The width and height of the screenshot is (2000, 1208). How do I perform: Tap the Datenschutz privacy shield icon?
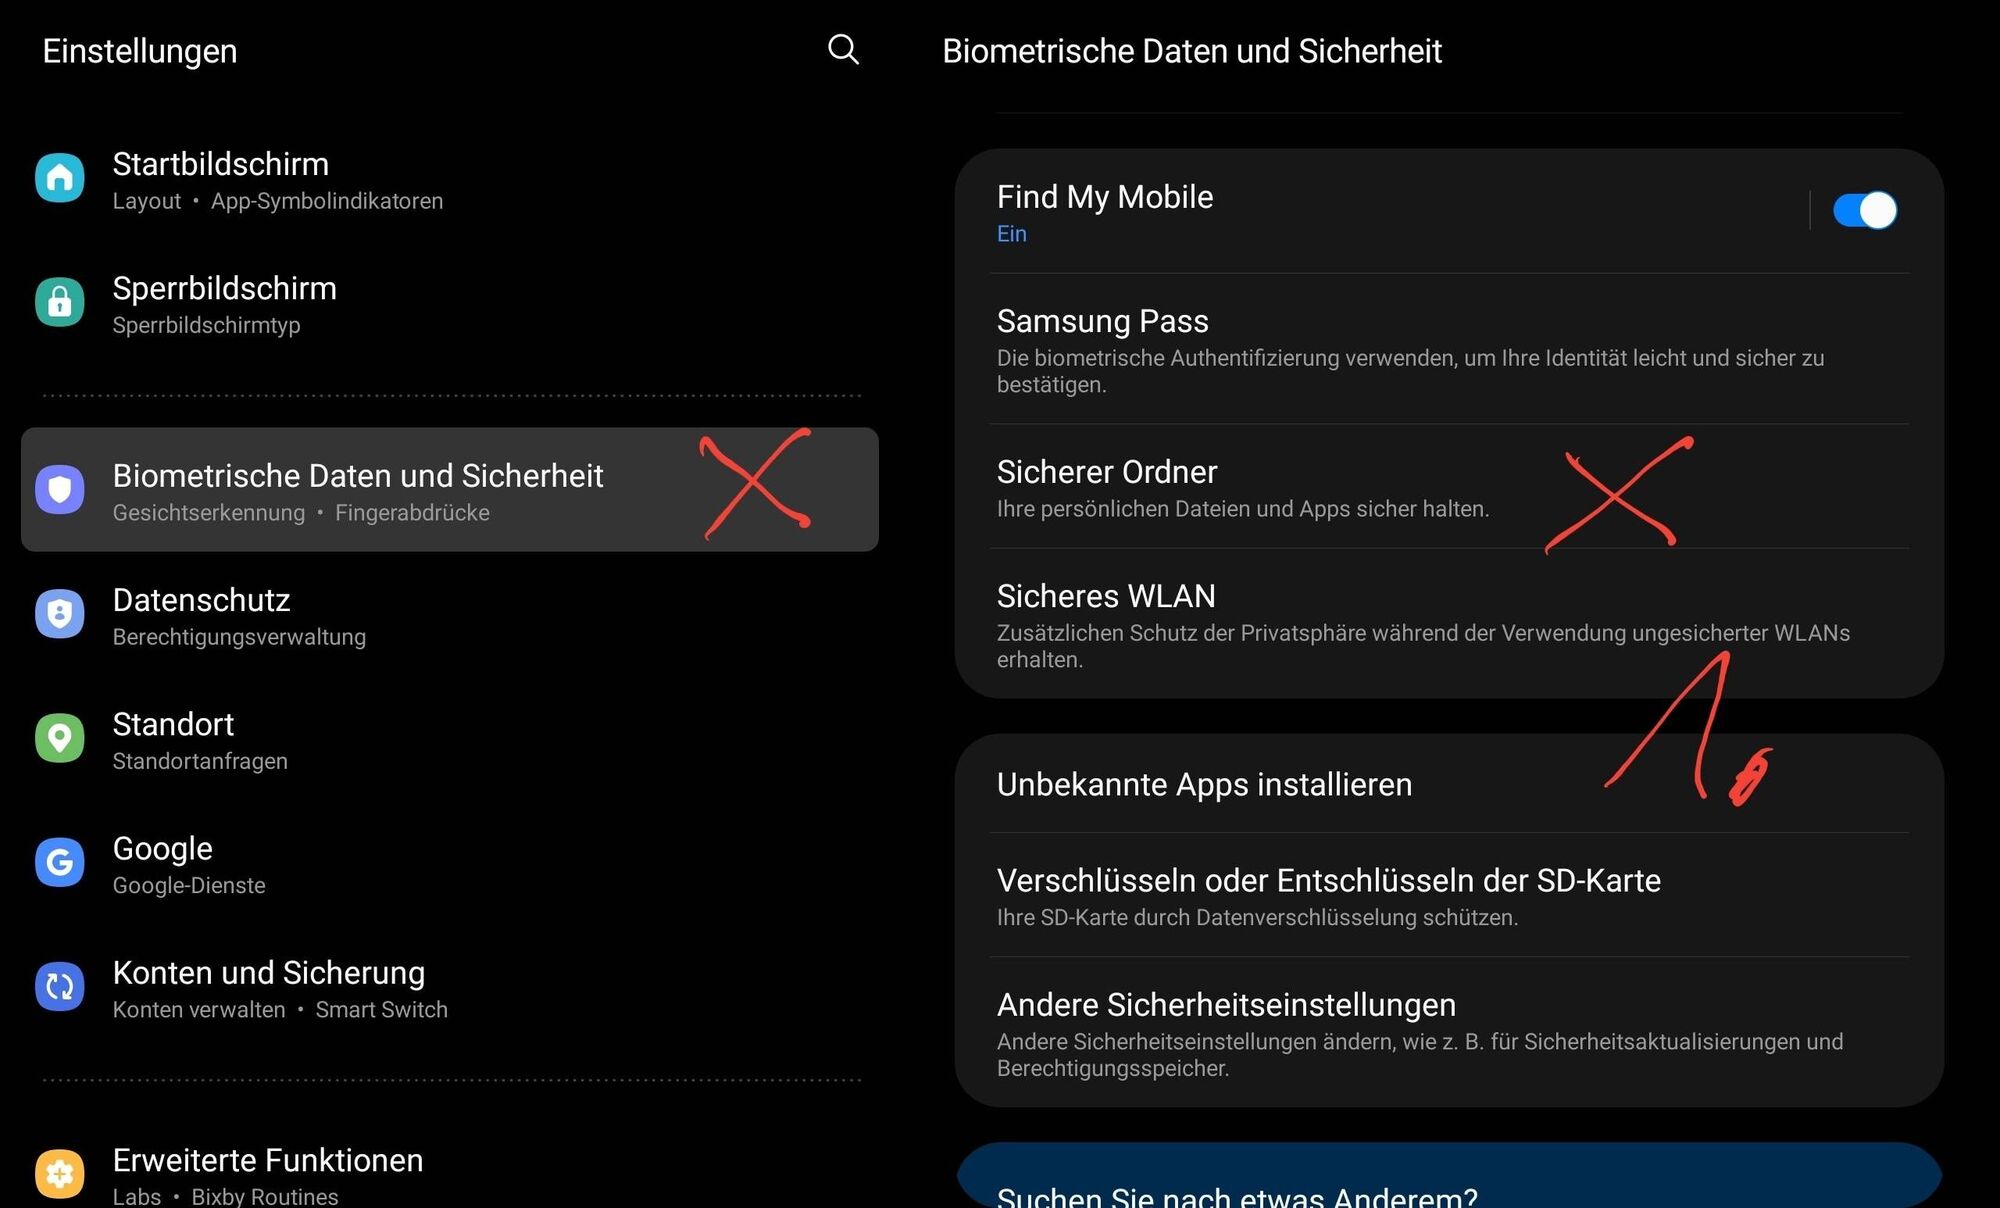click(60, 613)
